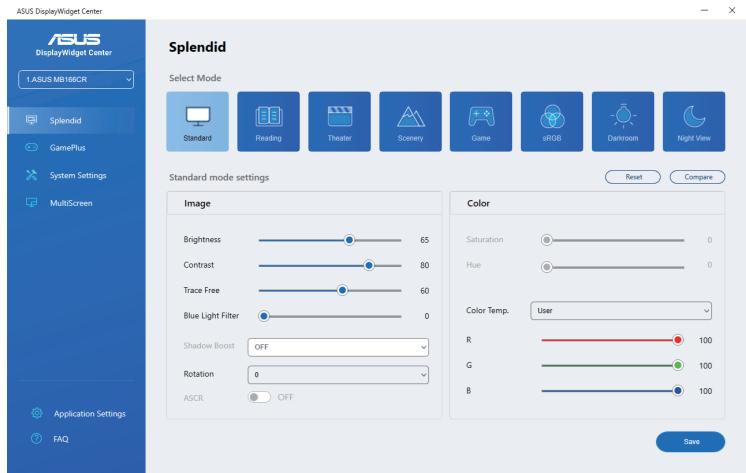Click the Trace Free slider handle
746x473 pixels.
[x=342, y=290]
